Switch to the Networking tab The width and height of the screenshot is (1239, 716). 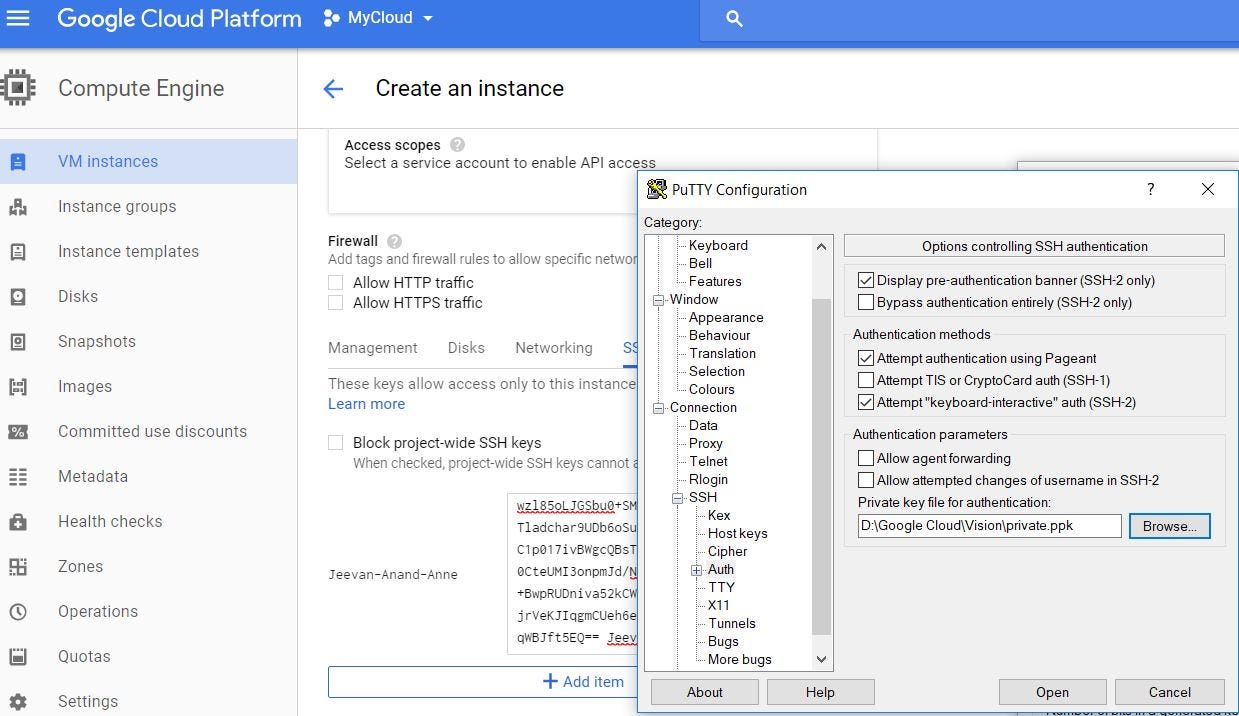(554, 348)
